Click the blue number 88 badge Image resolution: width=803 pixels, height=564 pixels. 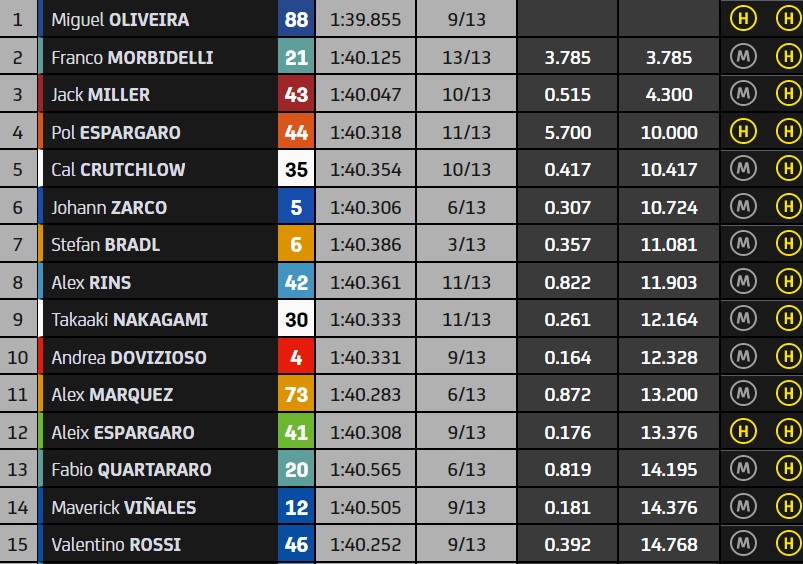(296, 19)
